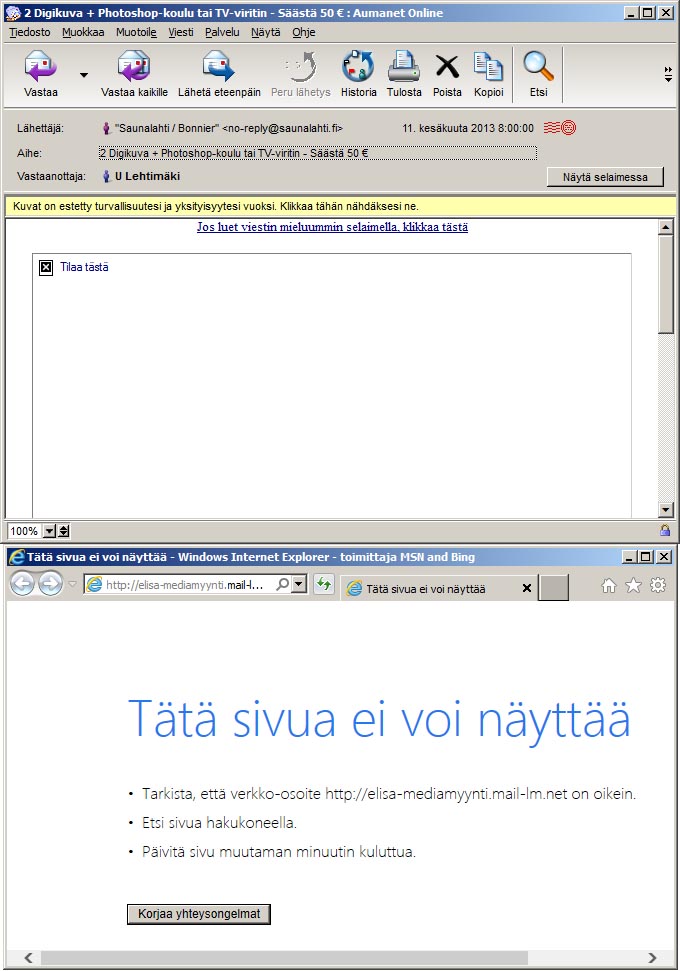680x971 pixels.
Task: Open the Tiedosto menu
Action: 30,32
